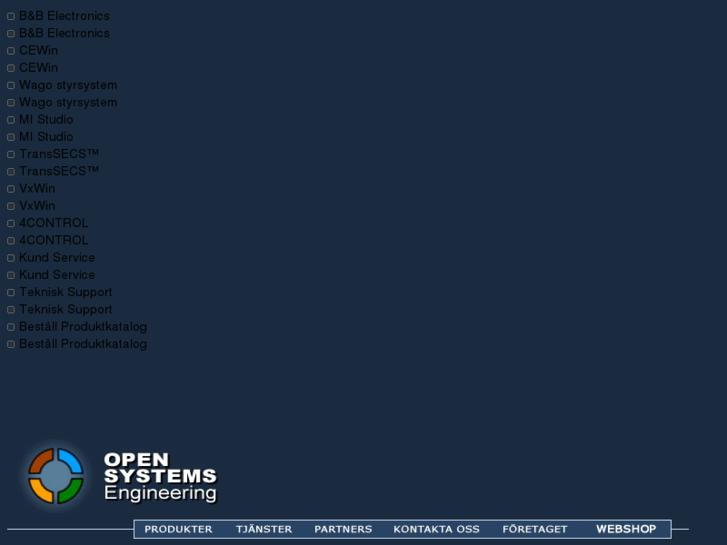Viewport: 727px width, 545px height.
Task: Open Wago styrsystem link with hollow bullet
Action: [68, 85]
